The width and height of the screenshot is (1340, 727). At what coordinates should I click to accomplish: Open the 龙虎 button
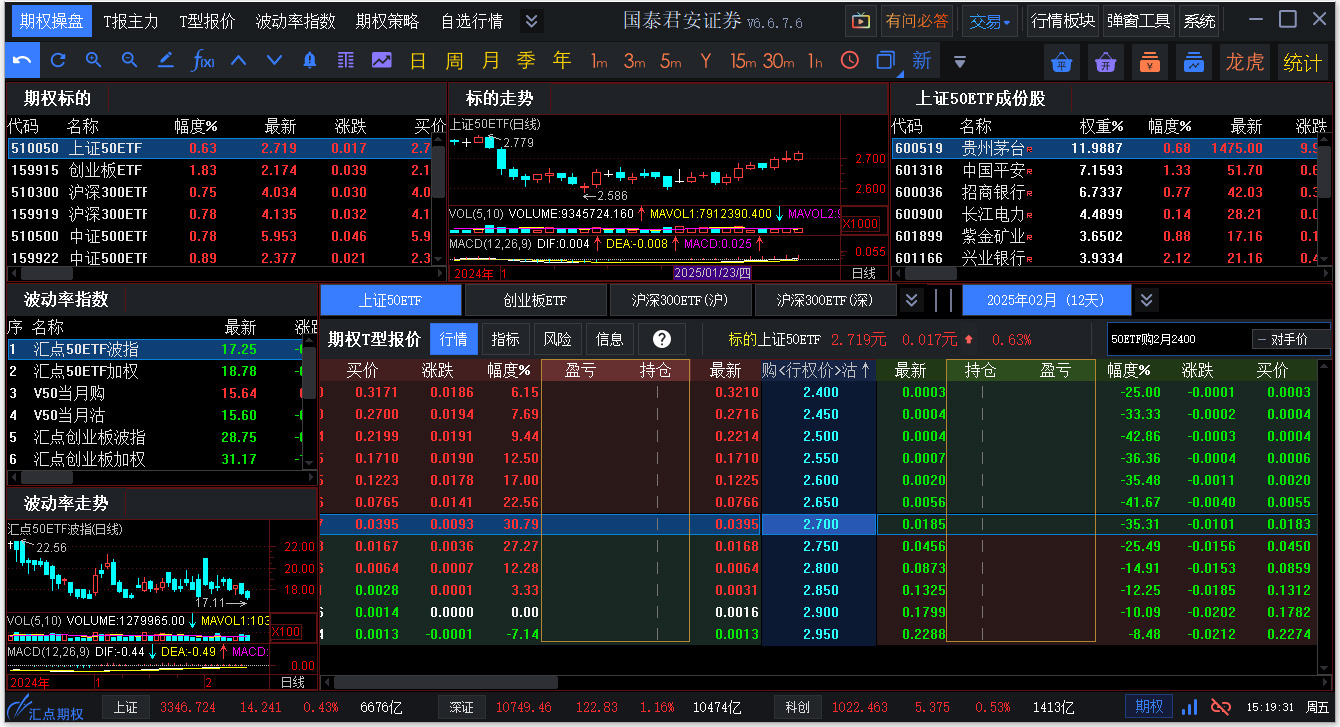[1245, 62]
